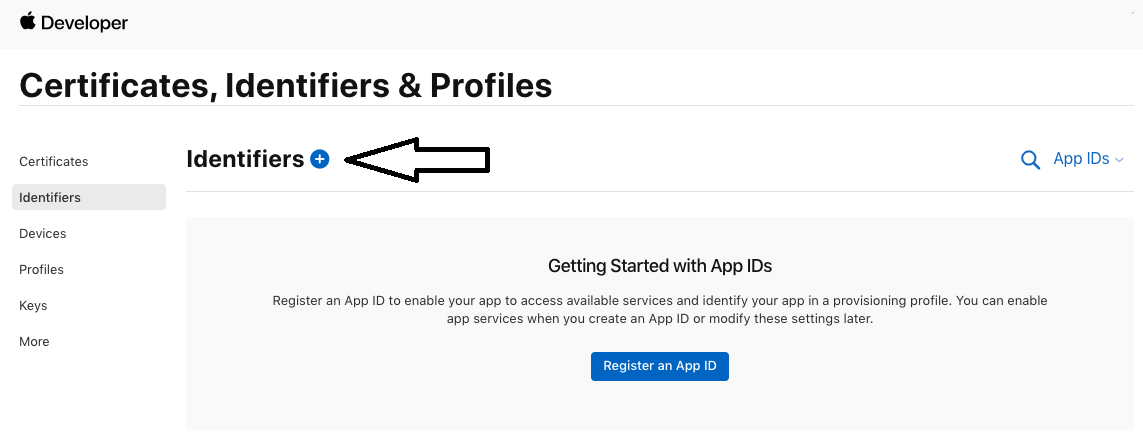The image size is (1143, 434).
Task: Select Identifiers in the sidebar
Action: [50, 198]
